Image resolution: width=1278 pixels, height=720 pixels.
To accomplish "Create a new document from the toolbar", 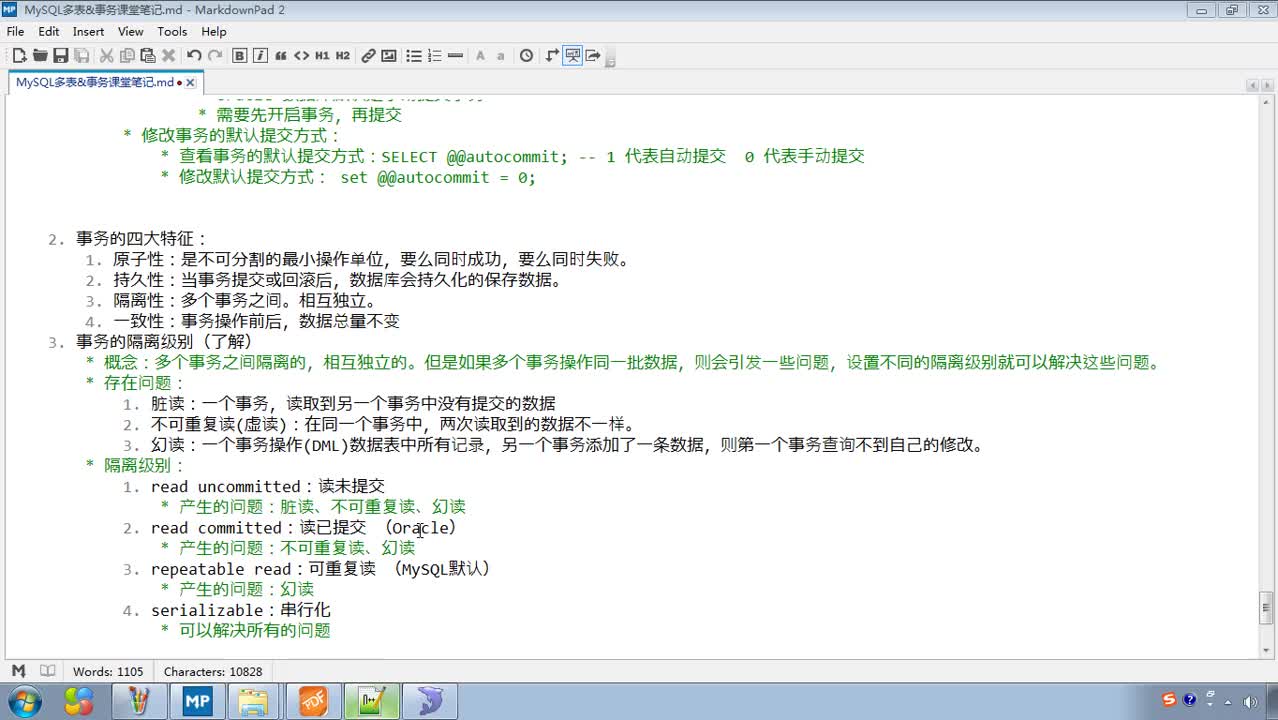I will coord(19,56).
